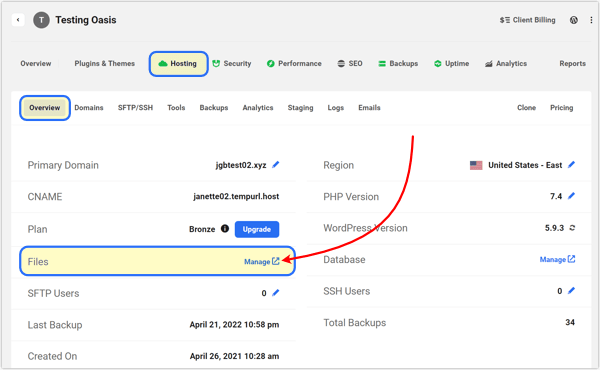Viewport: 600px width, 370px height.
Task: Click the Testing Oasis site title
Action: [86, 20]
